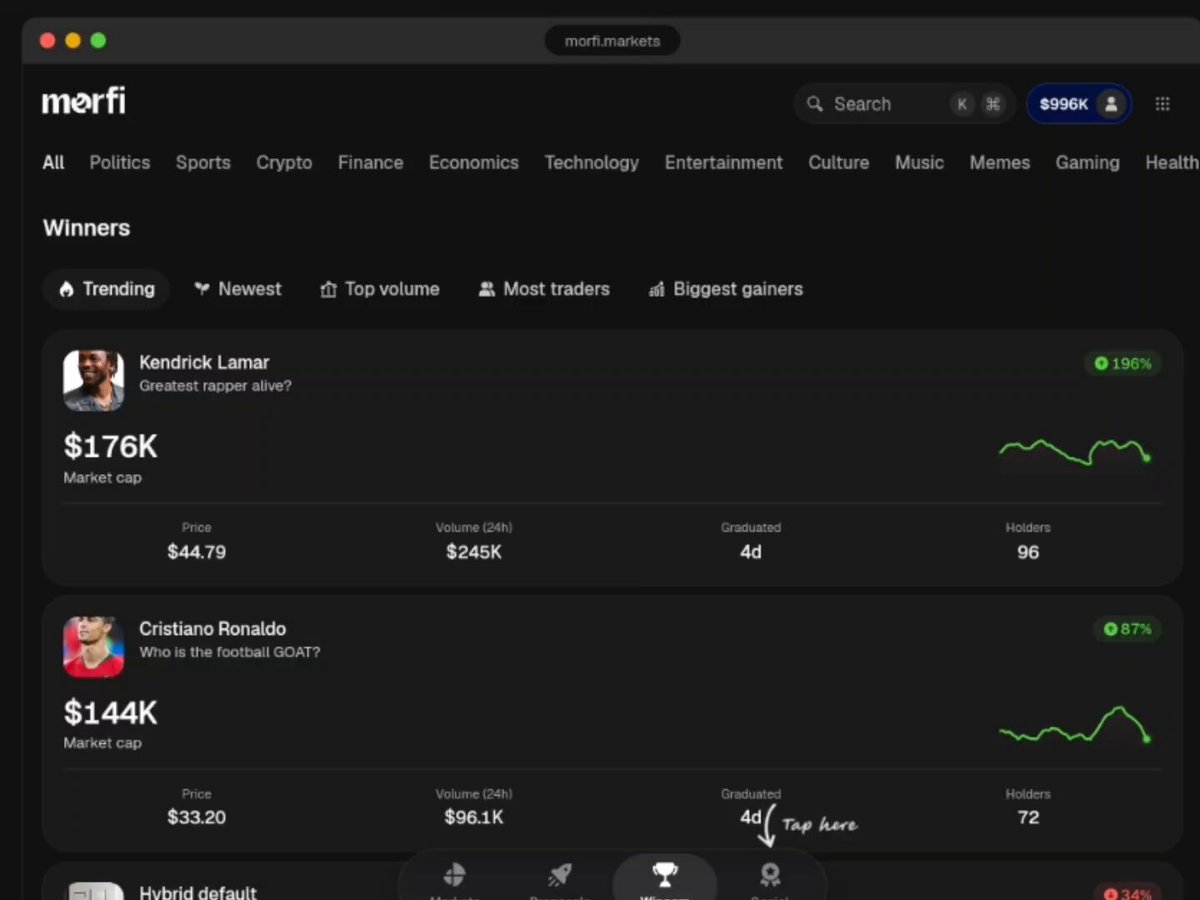
Task: Open the Politics category
Action: 120,162
